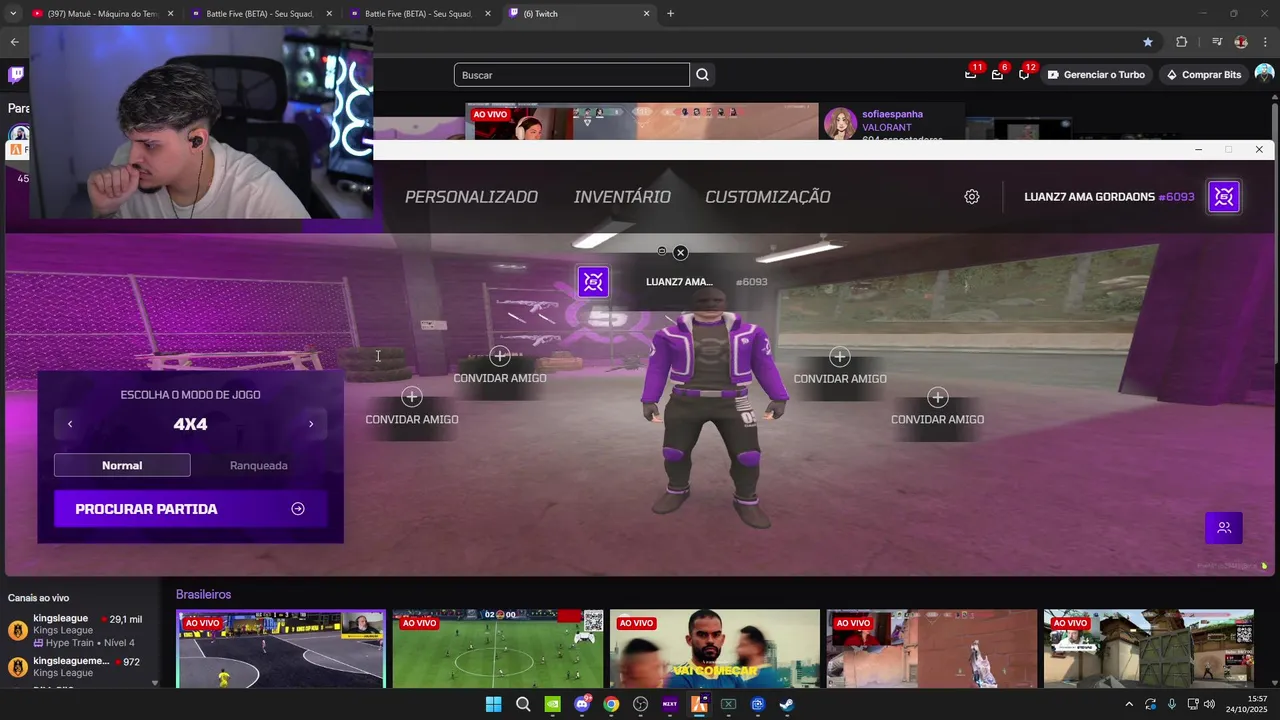
Task: Open kingsleague channel in sidebar
Action: 80,630
